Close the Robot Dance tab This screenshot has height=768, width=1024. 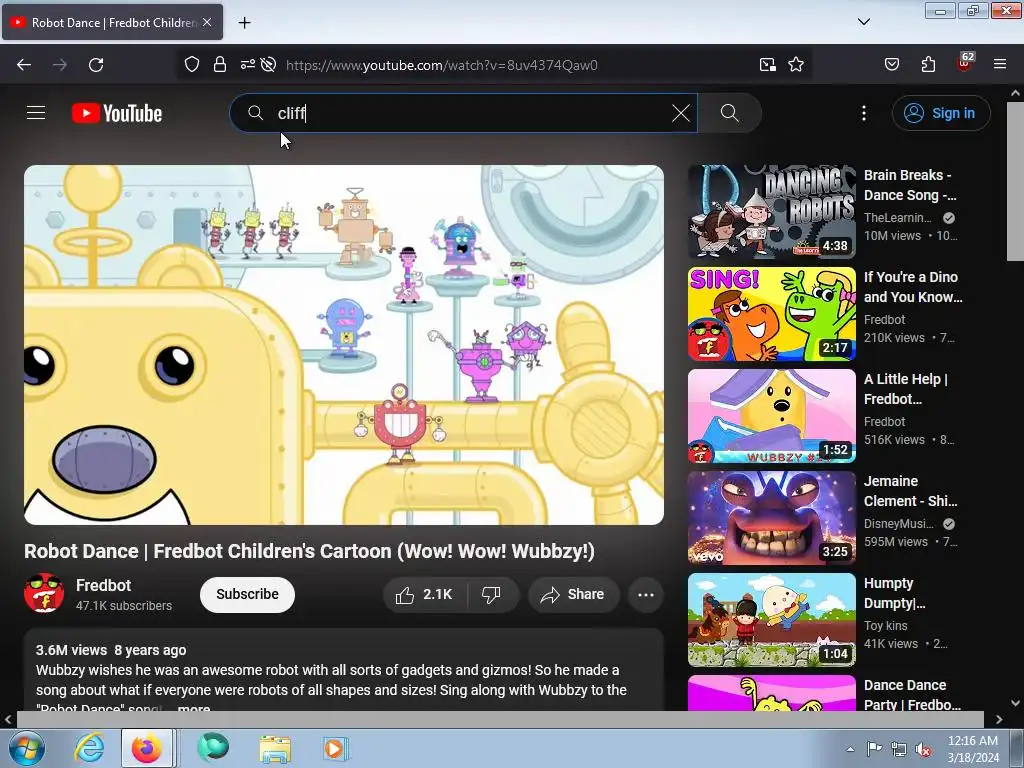[x=207, y=22]
